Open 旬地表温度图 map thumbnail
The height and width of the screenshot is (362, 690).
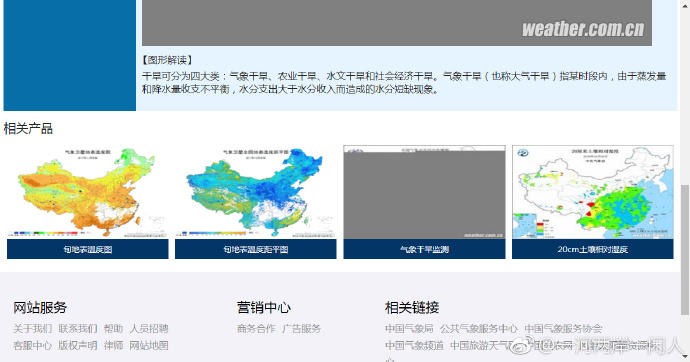tap(88, 192)
